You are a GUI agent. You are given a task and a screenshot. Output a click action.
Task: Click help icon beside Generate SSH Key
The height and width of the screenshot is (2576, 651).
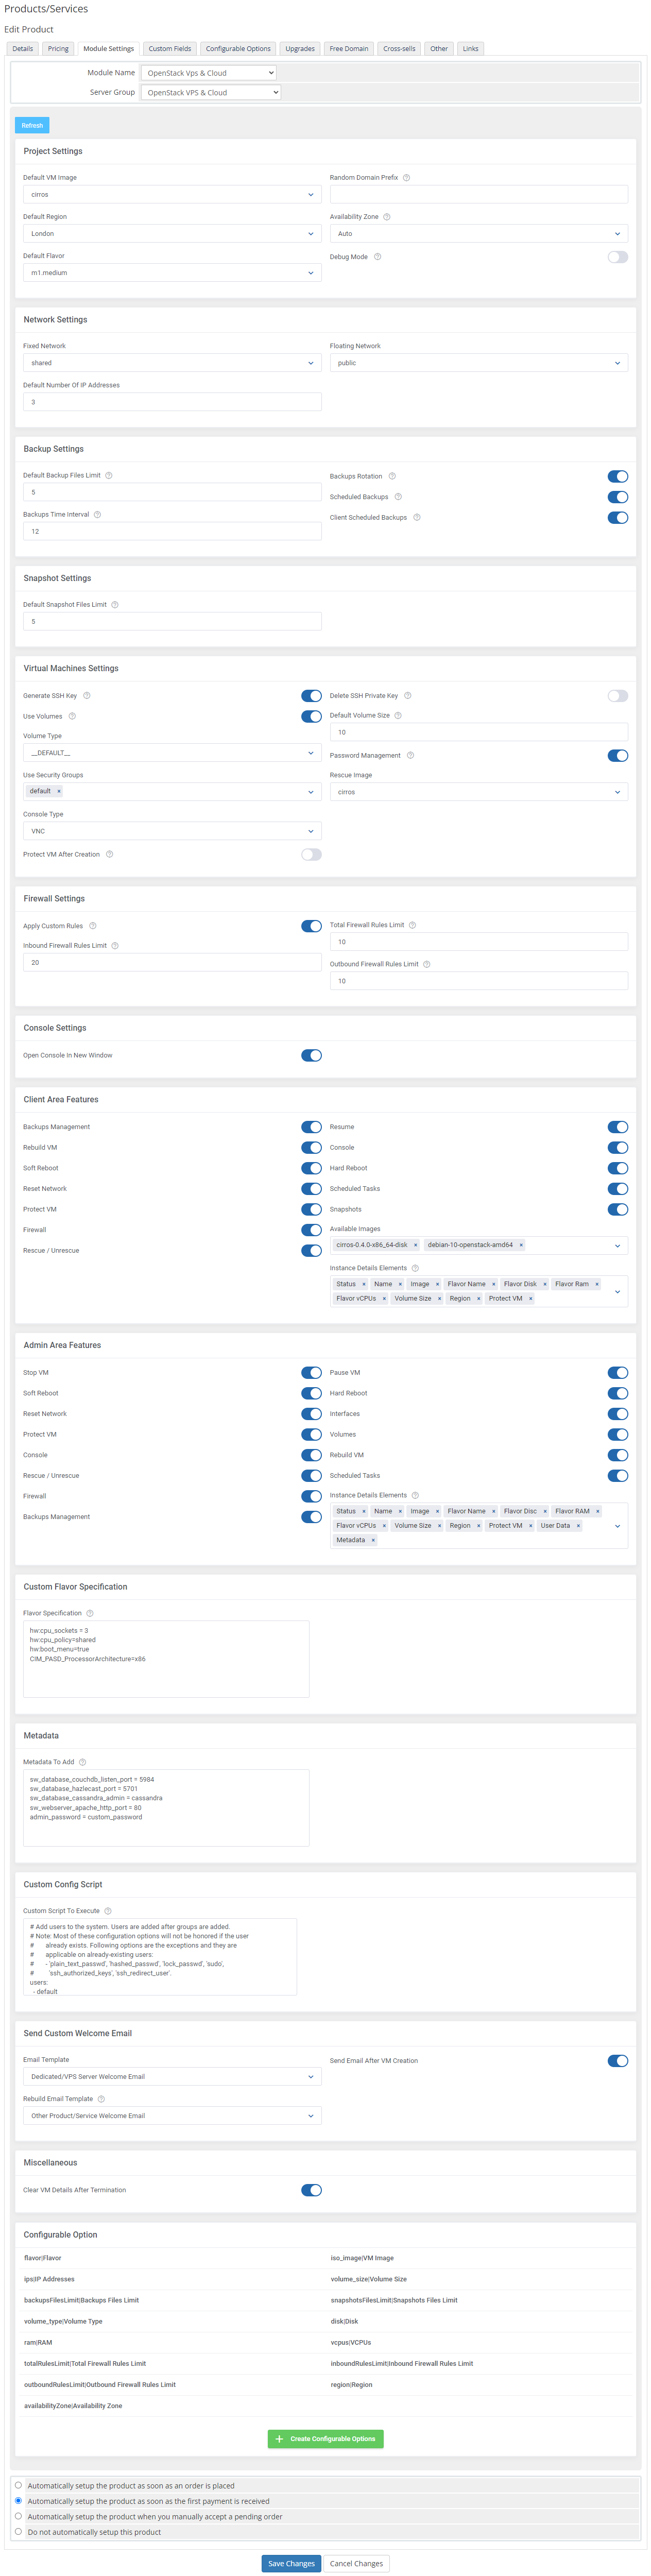click(x=87, y=696)
